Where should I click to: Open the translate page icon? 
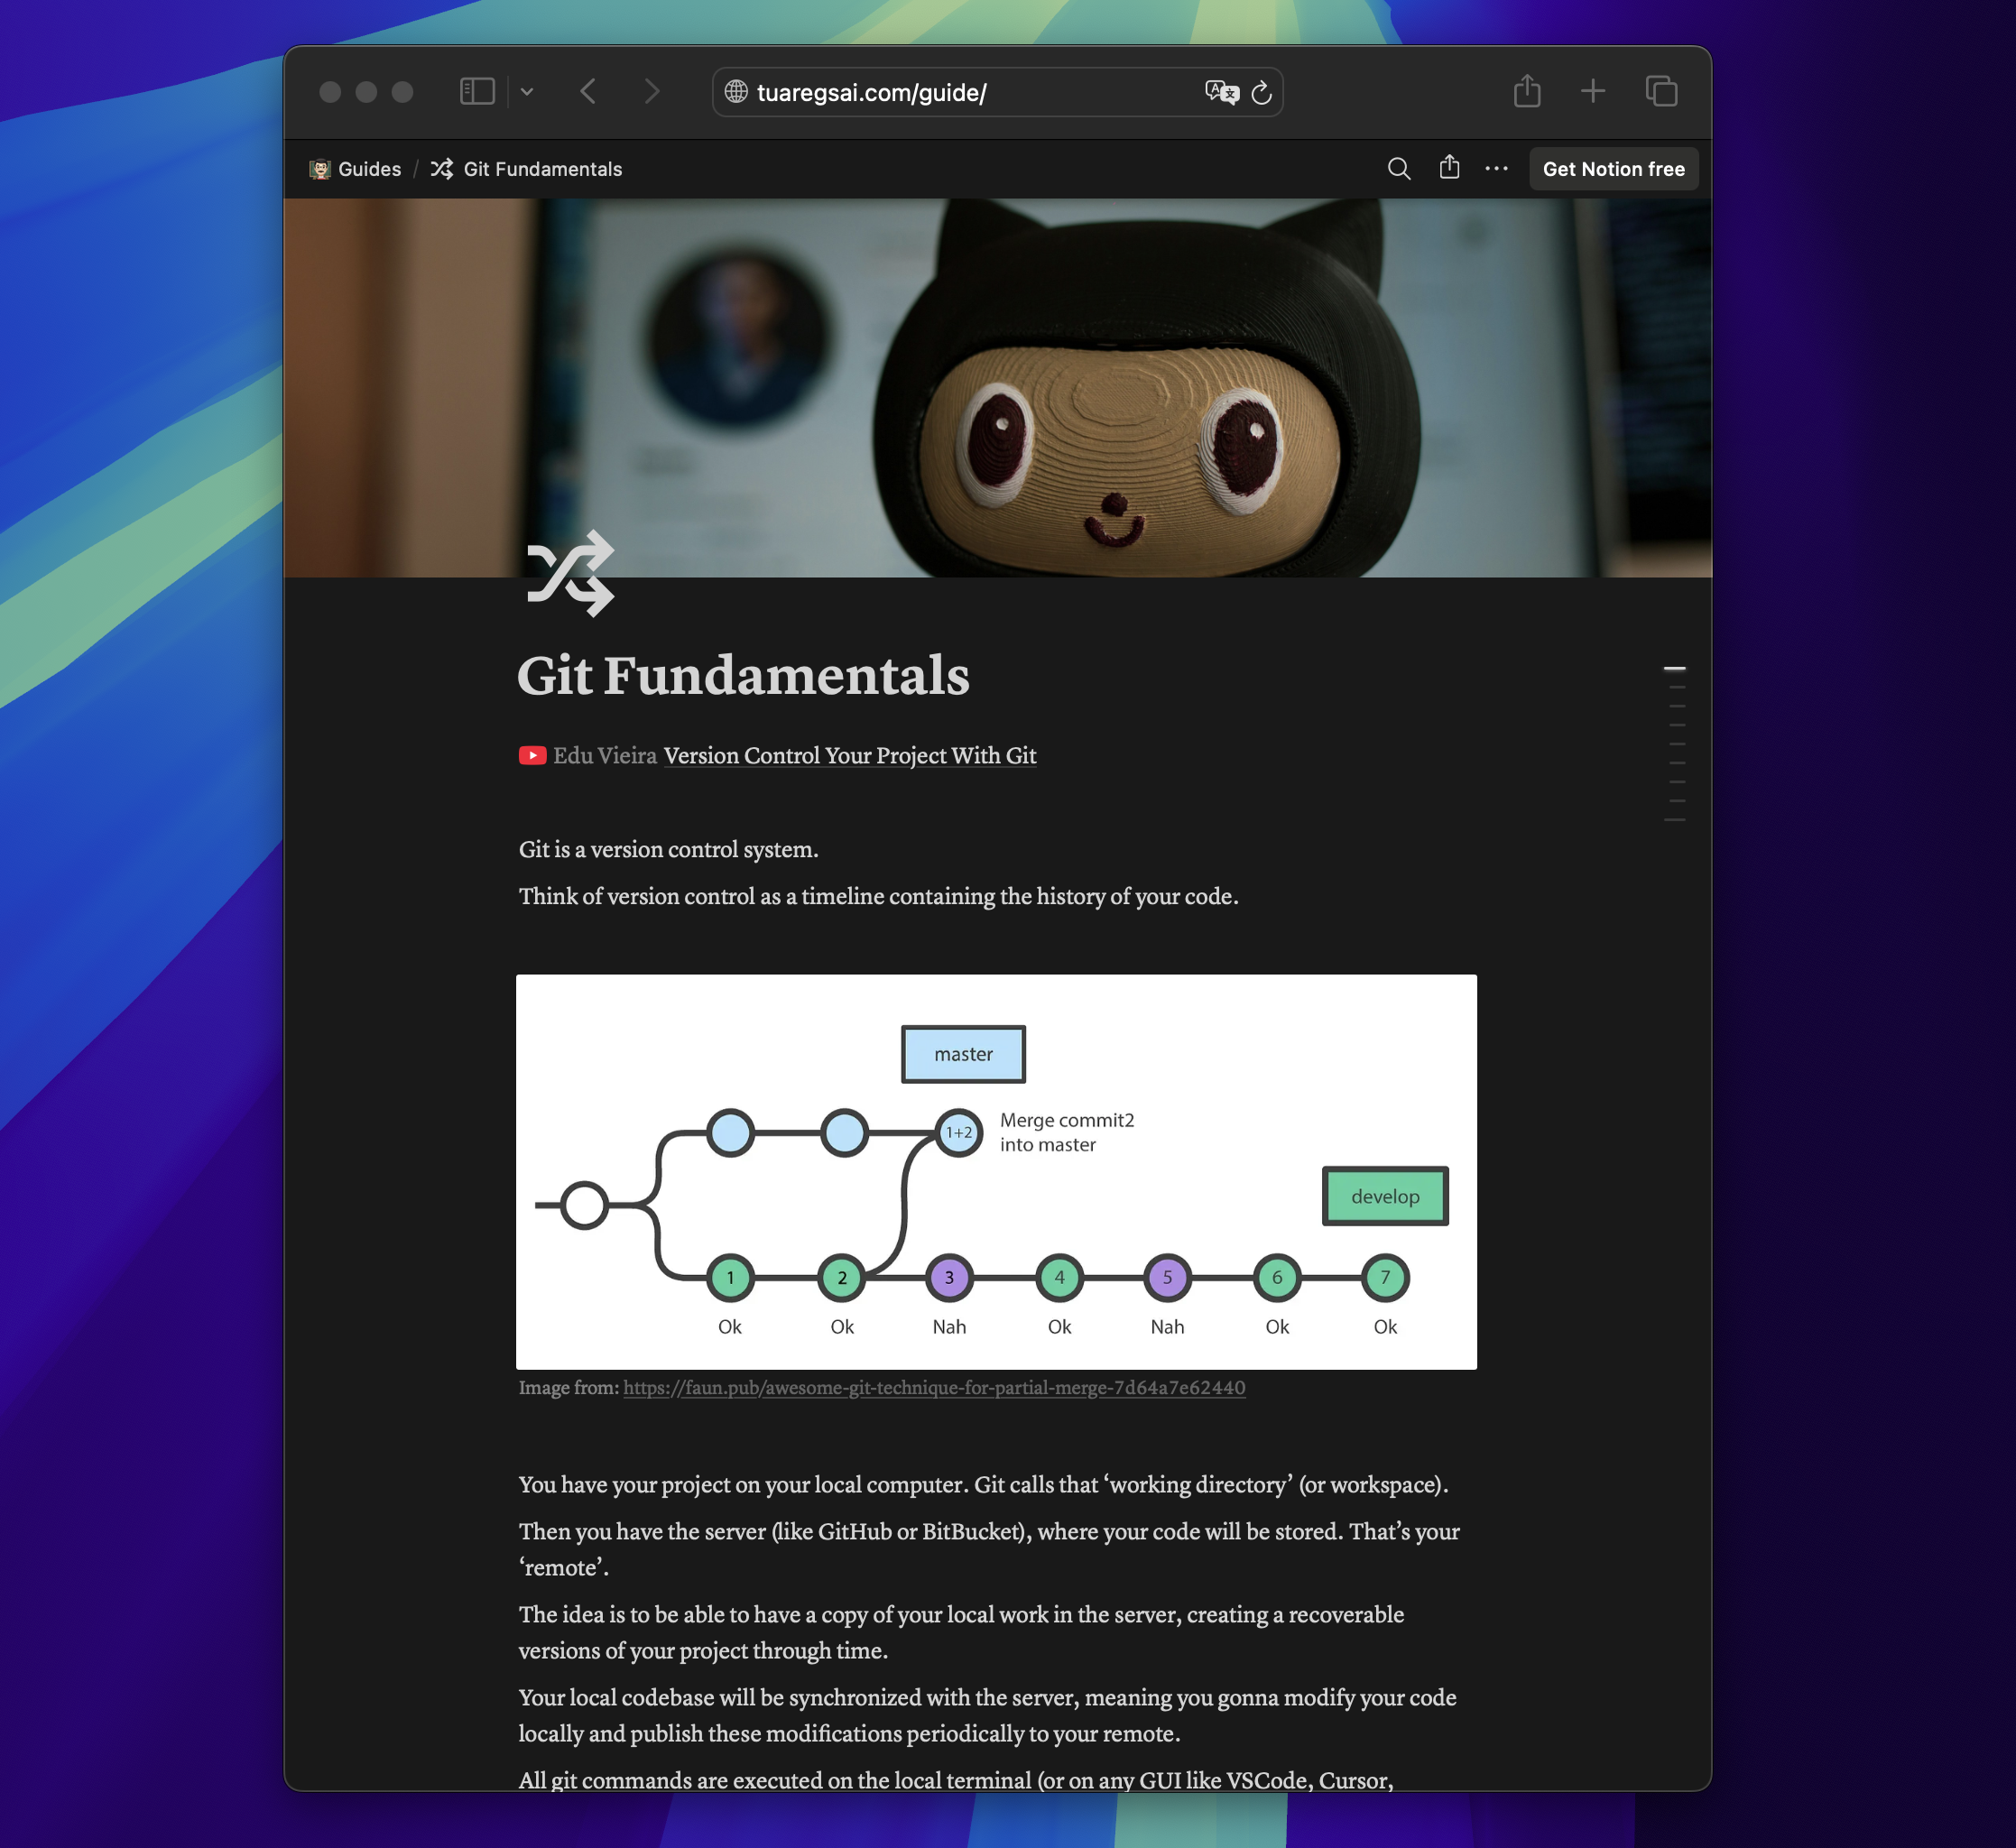pyautogui.click(x=1221, y=92)
